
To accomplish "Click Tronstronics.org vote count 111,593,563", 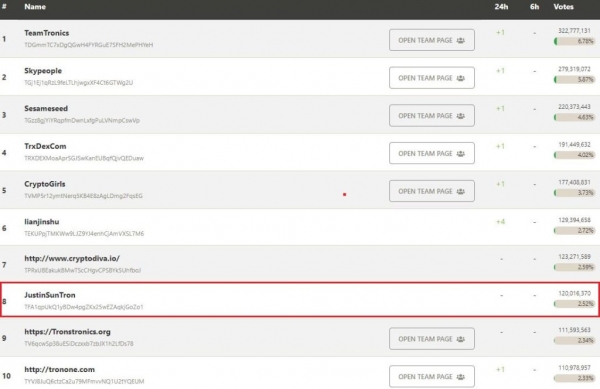I will tap(574, 330).
